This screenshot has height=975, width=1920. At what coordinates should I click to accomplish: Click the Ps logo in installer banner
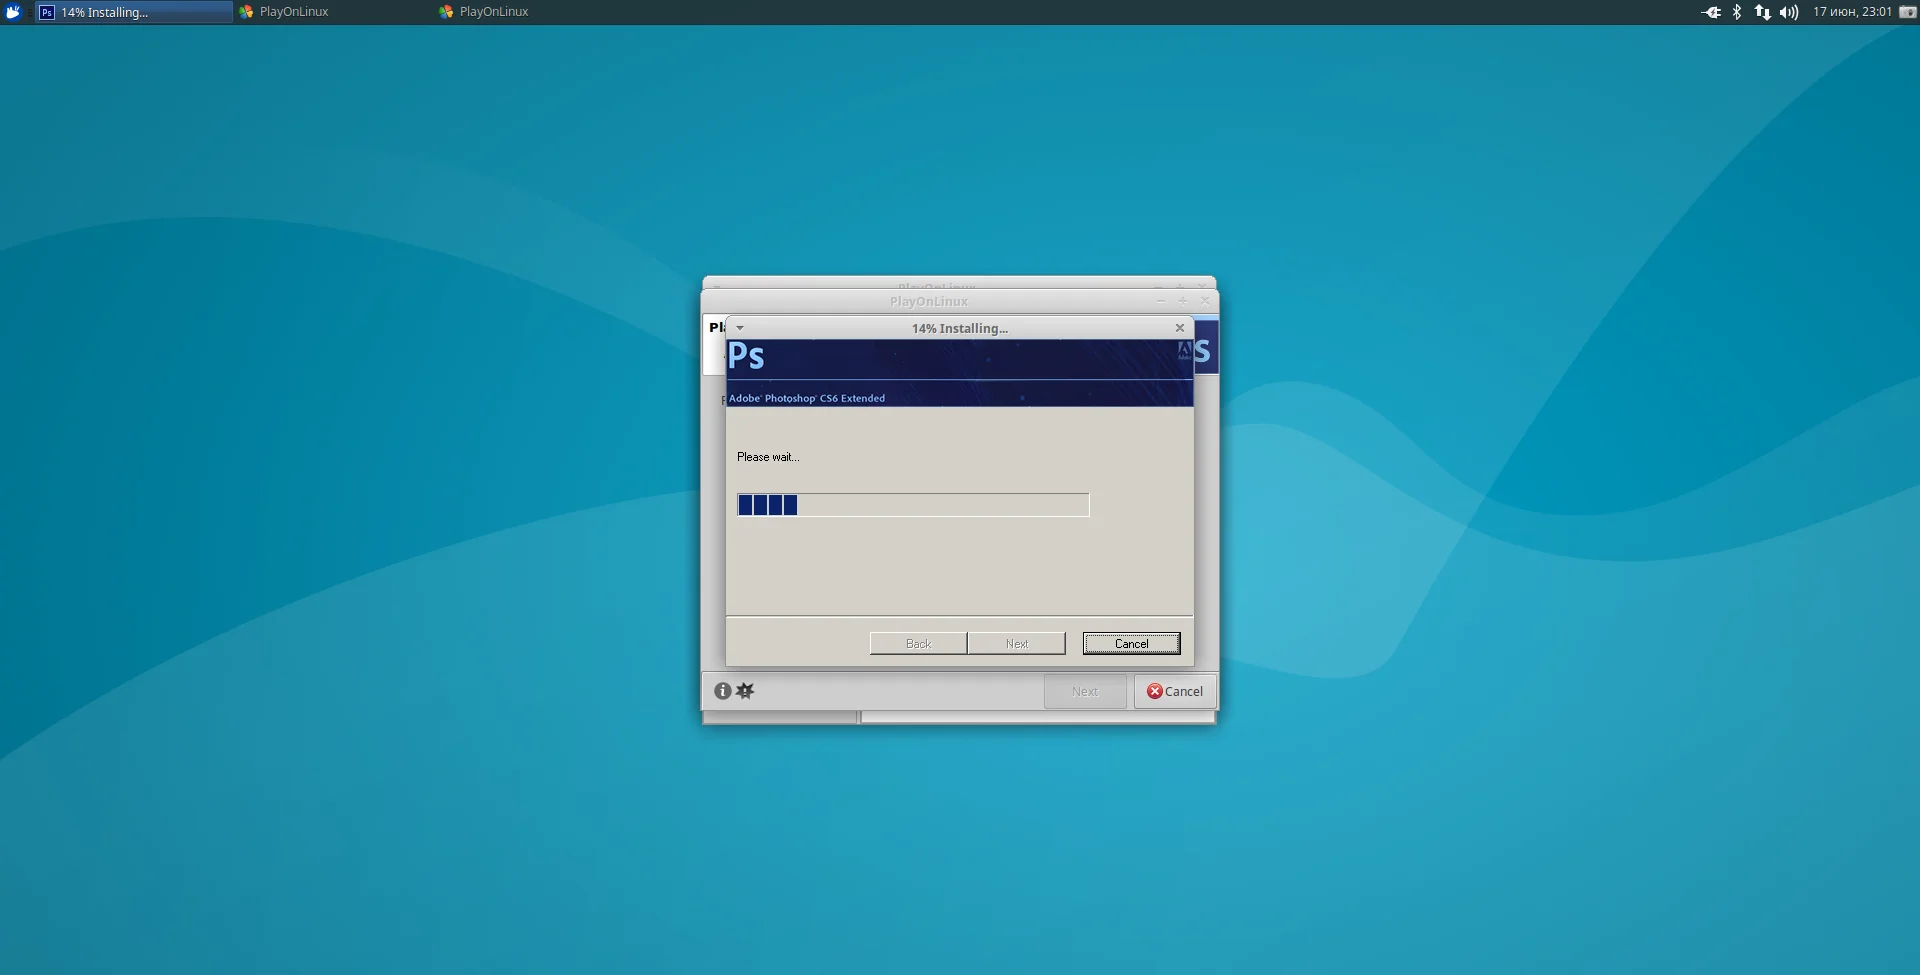pyautogui.click(x=746, y=357)
